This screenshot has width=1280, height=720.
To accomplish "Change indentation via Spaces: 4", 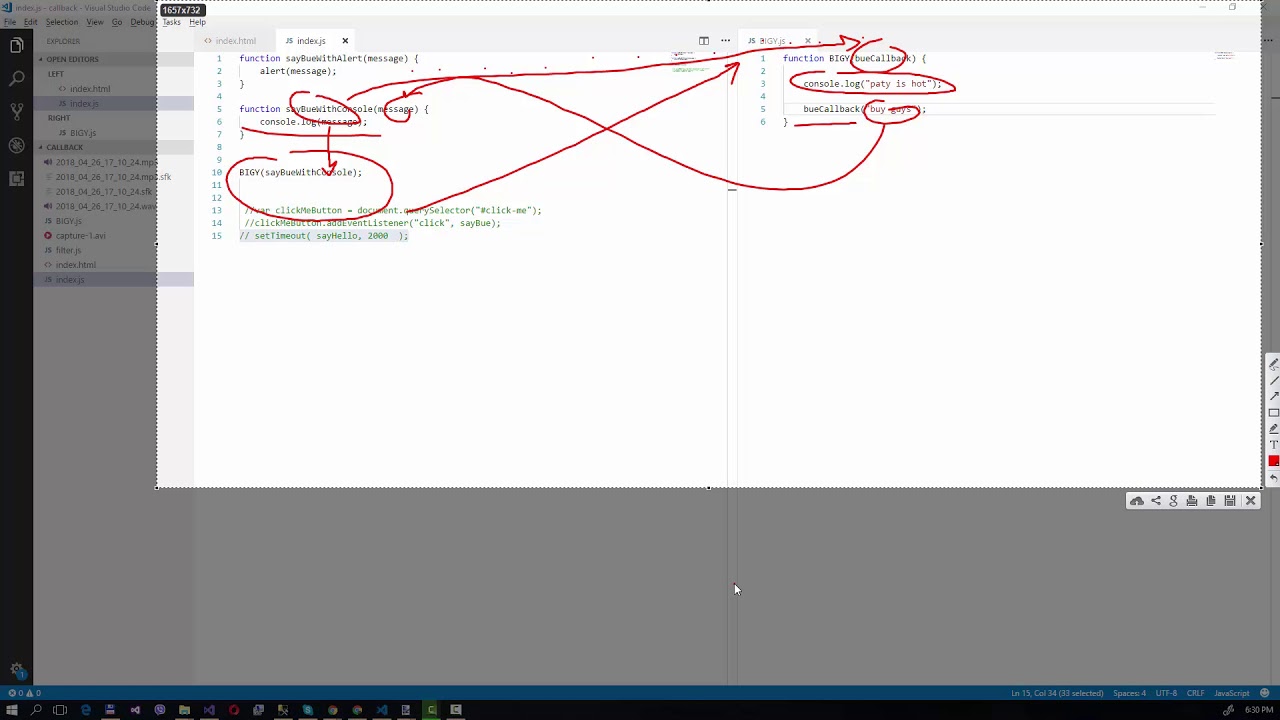I will pos(1130,693).
